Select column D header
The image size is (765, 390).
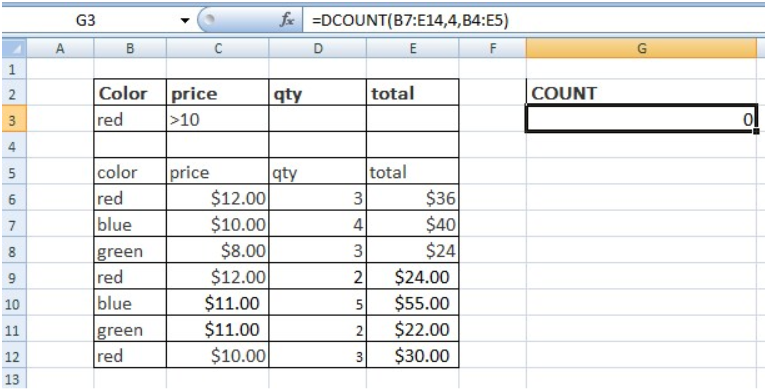318,48
